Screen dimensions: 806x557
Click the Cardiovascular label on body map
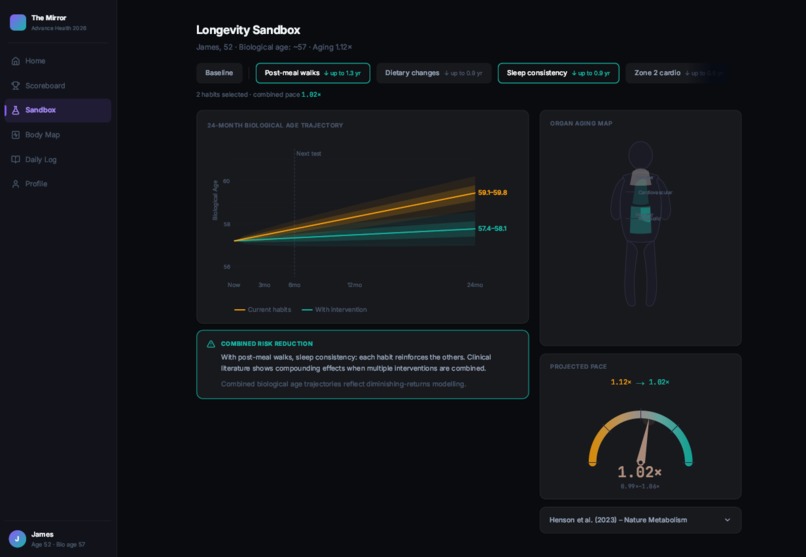(655, 193)
